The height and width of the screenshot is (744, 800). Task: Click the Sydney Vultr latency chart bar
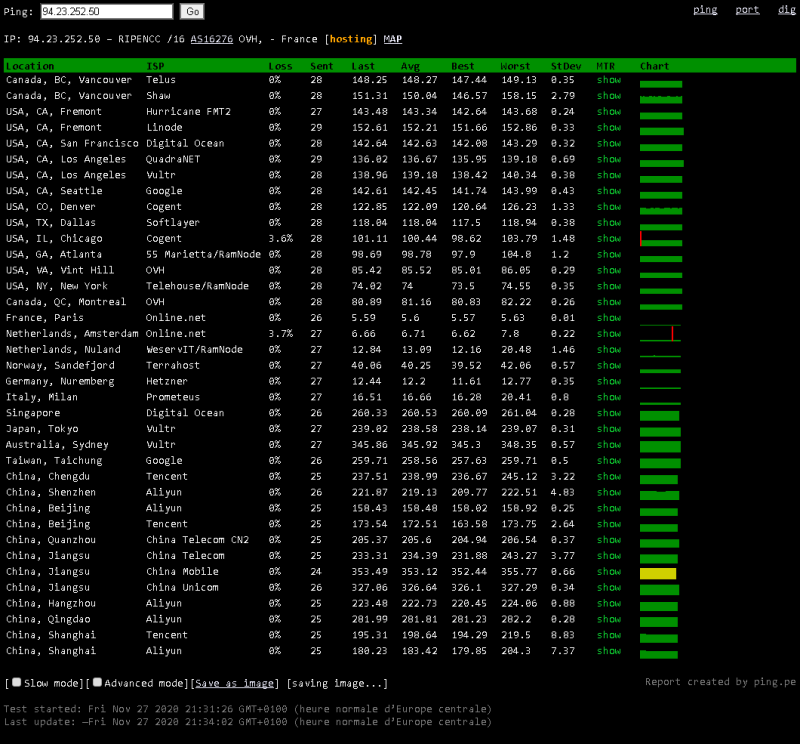coord(660,446)
